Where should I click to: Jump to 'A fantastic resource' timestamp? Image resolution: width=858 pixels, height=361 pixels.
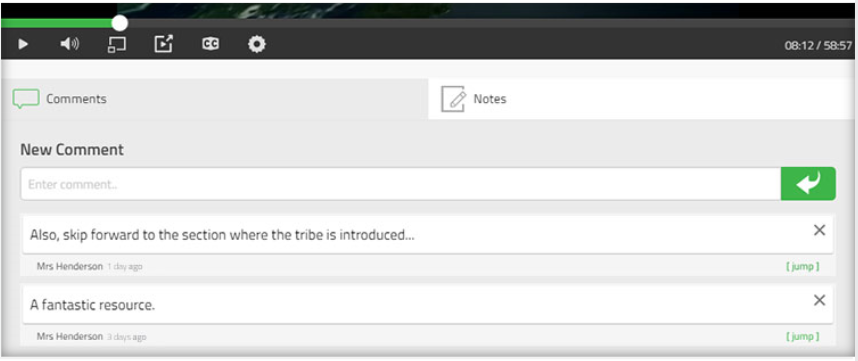point(803,337)
